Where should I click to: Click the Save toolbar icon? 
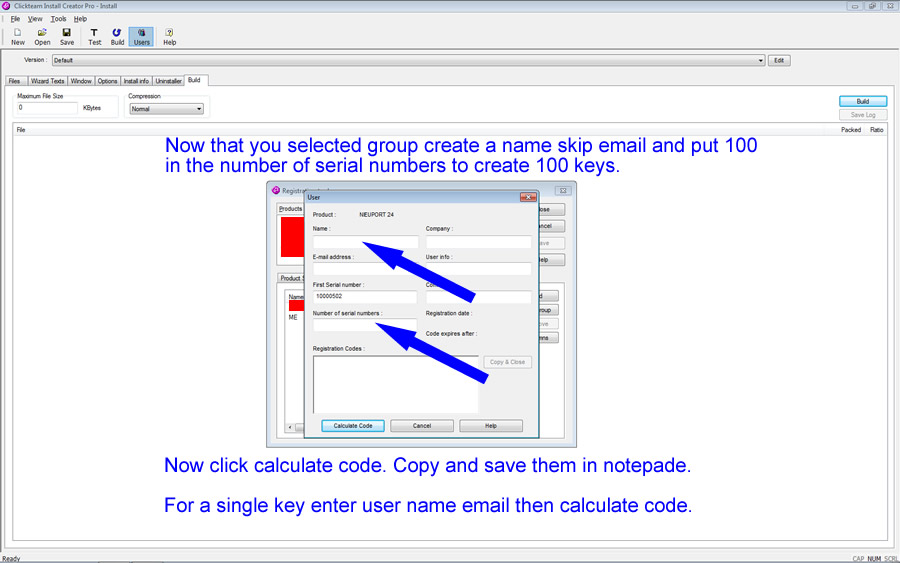(67, 36)
